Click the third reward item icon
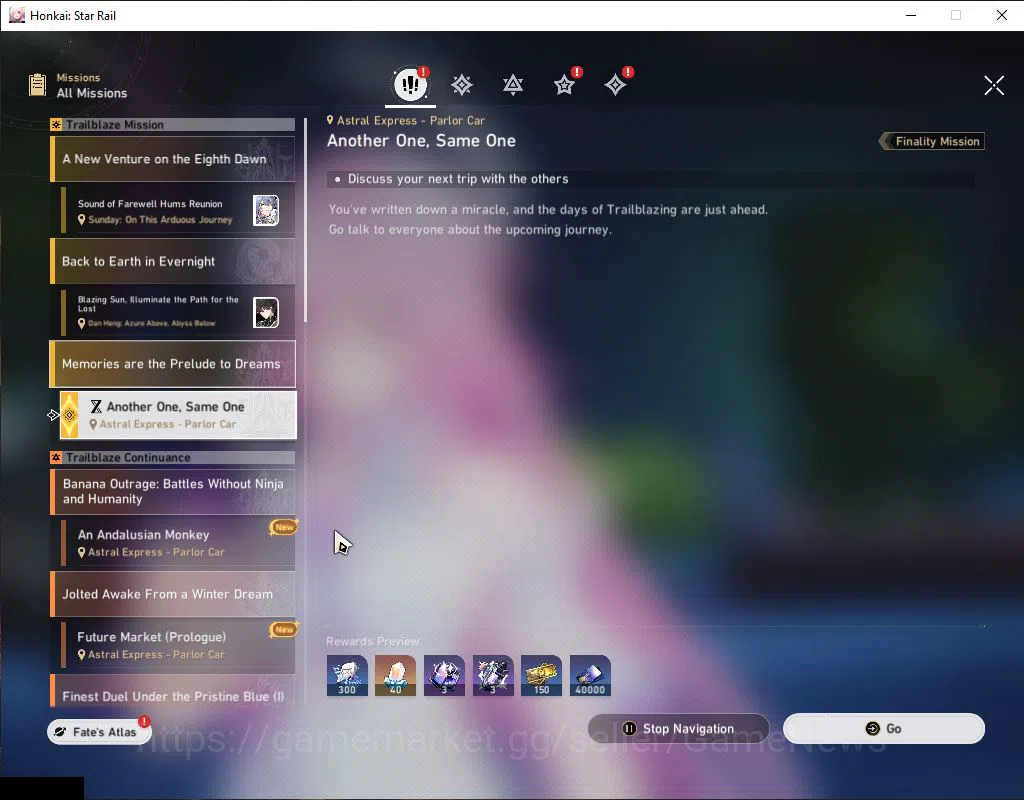This screenshot has width=1024, height=800. [444, 675]
